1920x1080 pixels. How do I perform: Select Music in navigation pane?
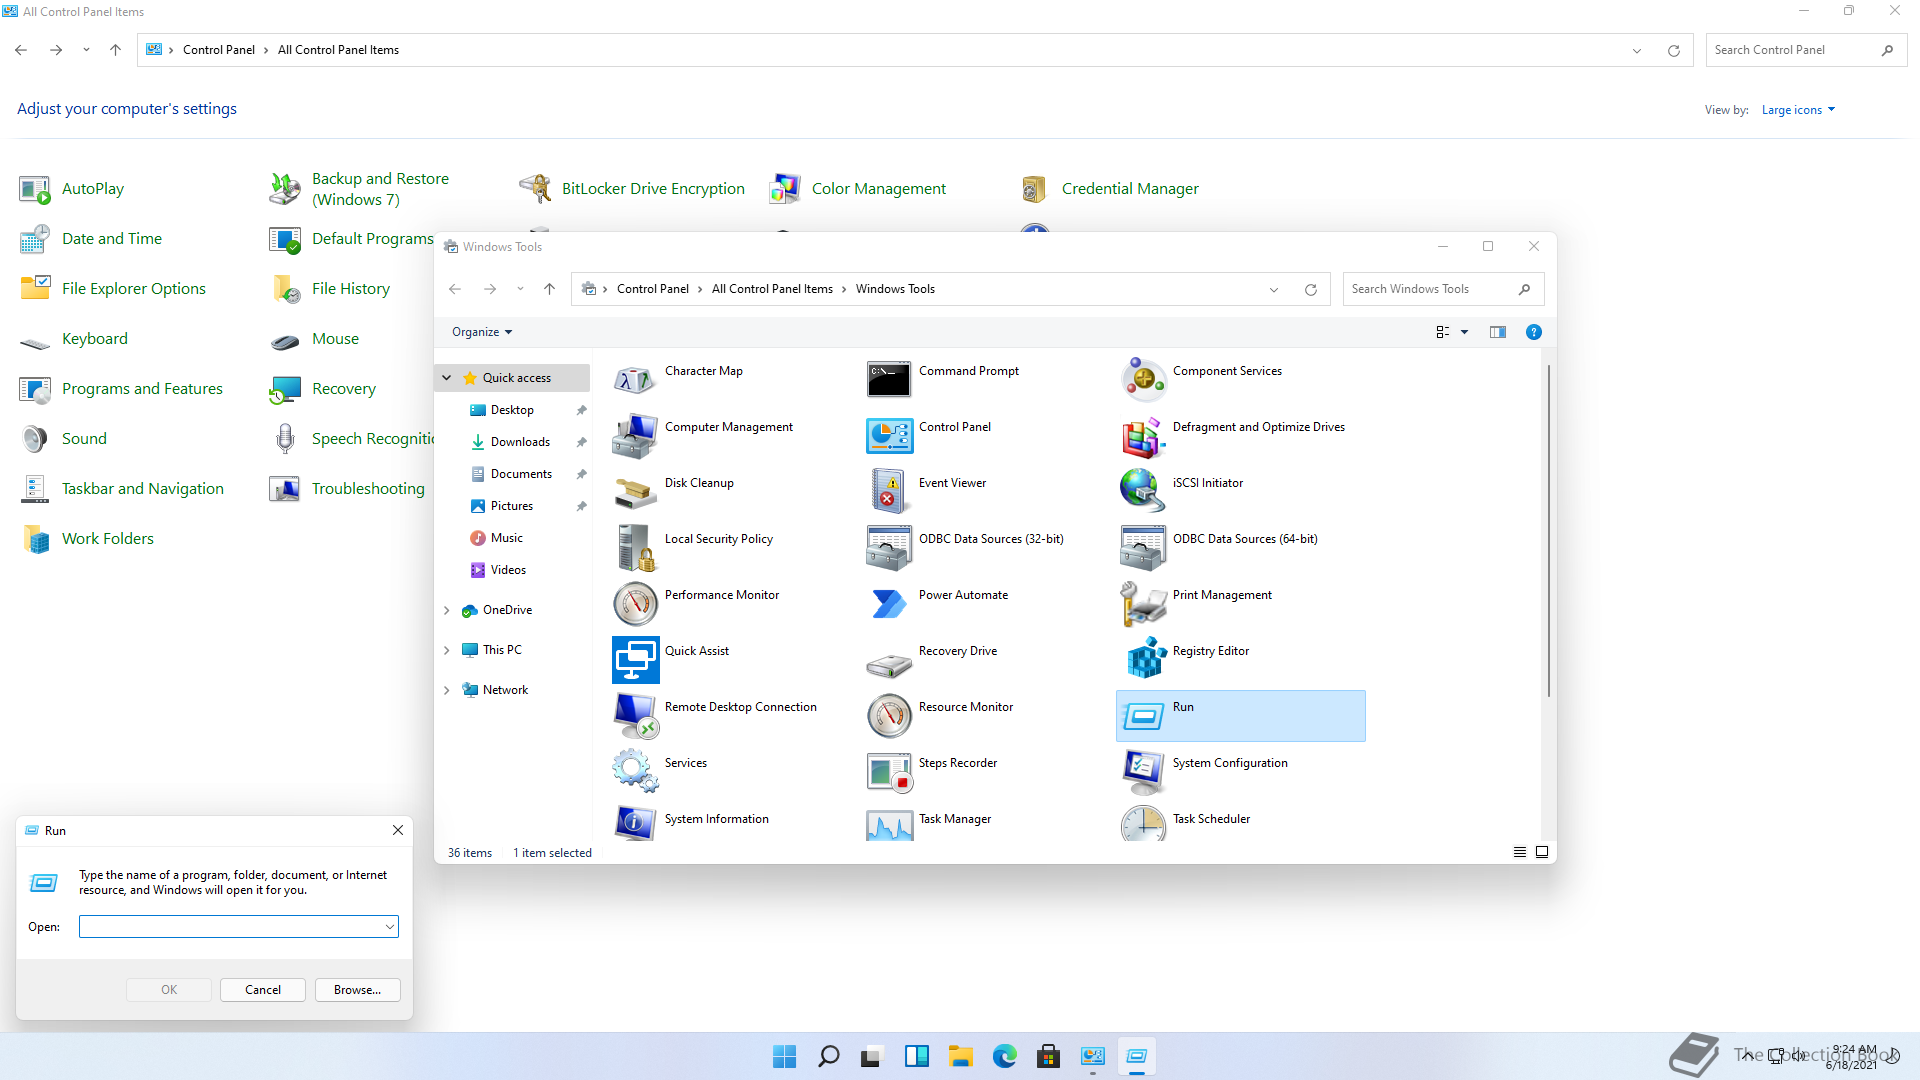[x=507, y=538]
